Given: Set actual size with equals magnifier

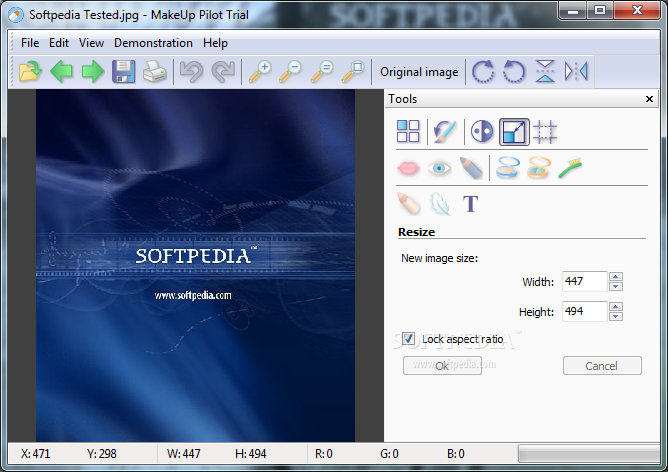Looking at the screenshot, I should point(322,71).
